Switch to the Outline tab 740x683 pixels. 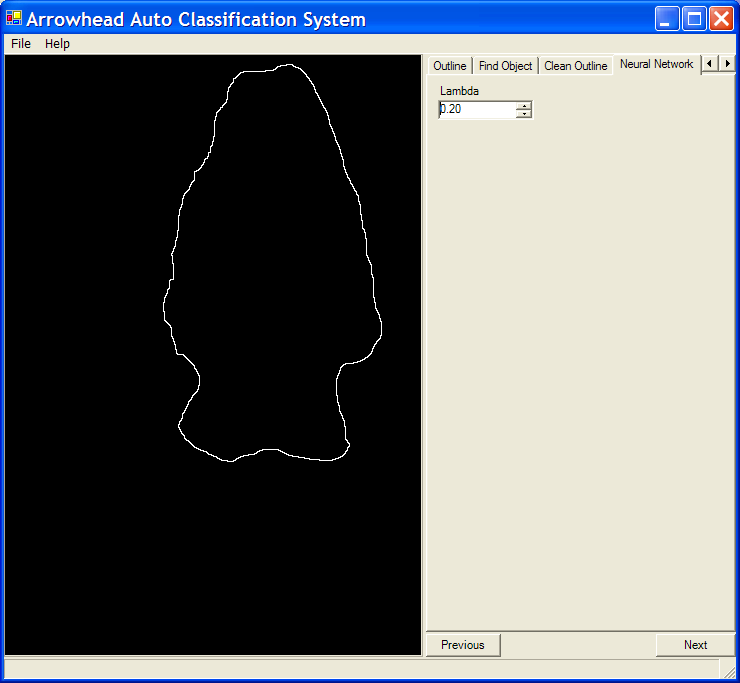click(x=449, y=66)
